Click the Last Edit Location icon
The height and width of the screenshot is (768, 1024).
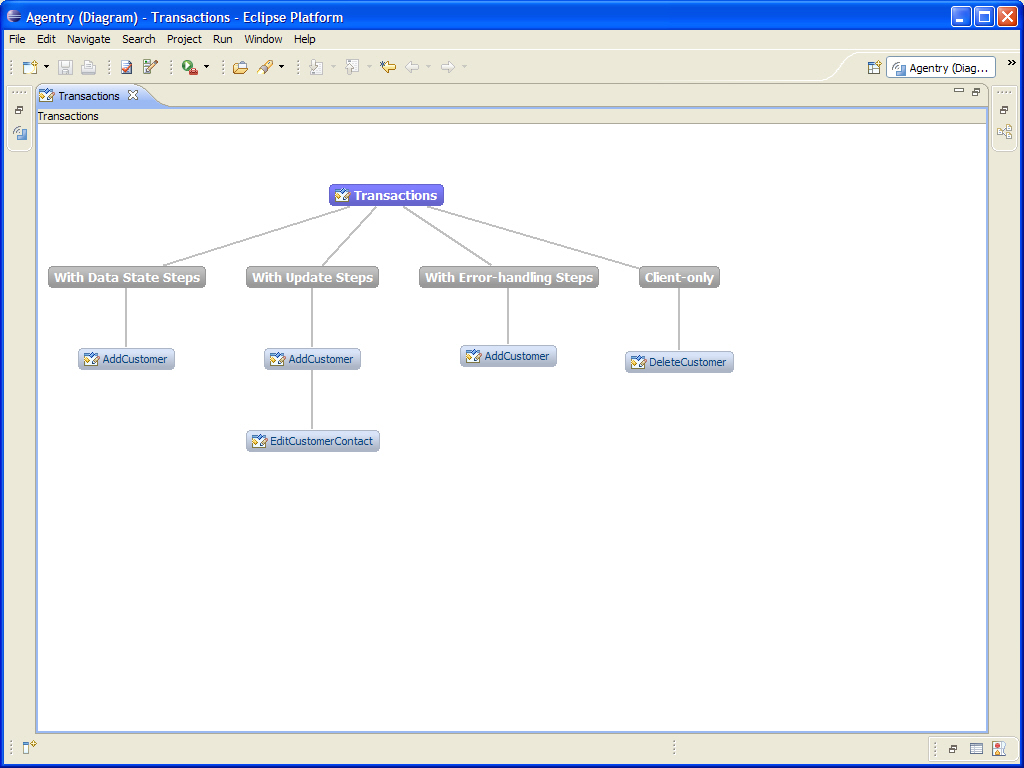(x=388, y=67)
